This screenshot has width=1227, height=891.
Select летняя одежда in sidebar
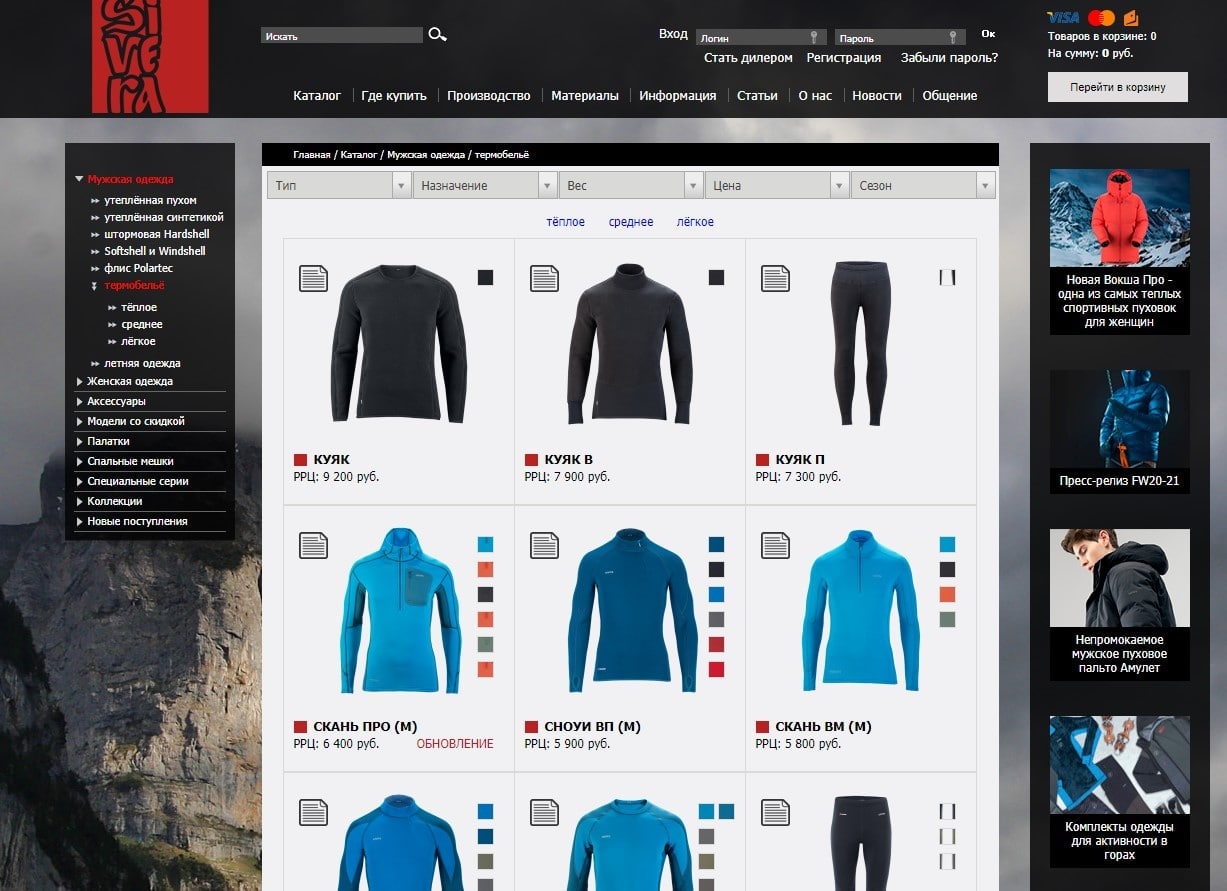point(142,363)
